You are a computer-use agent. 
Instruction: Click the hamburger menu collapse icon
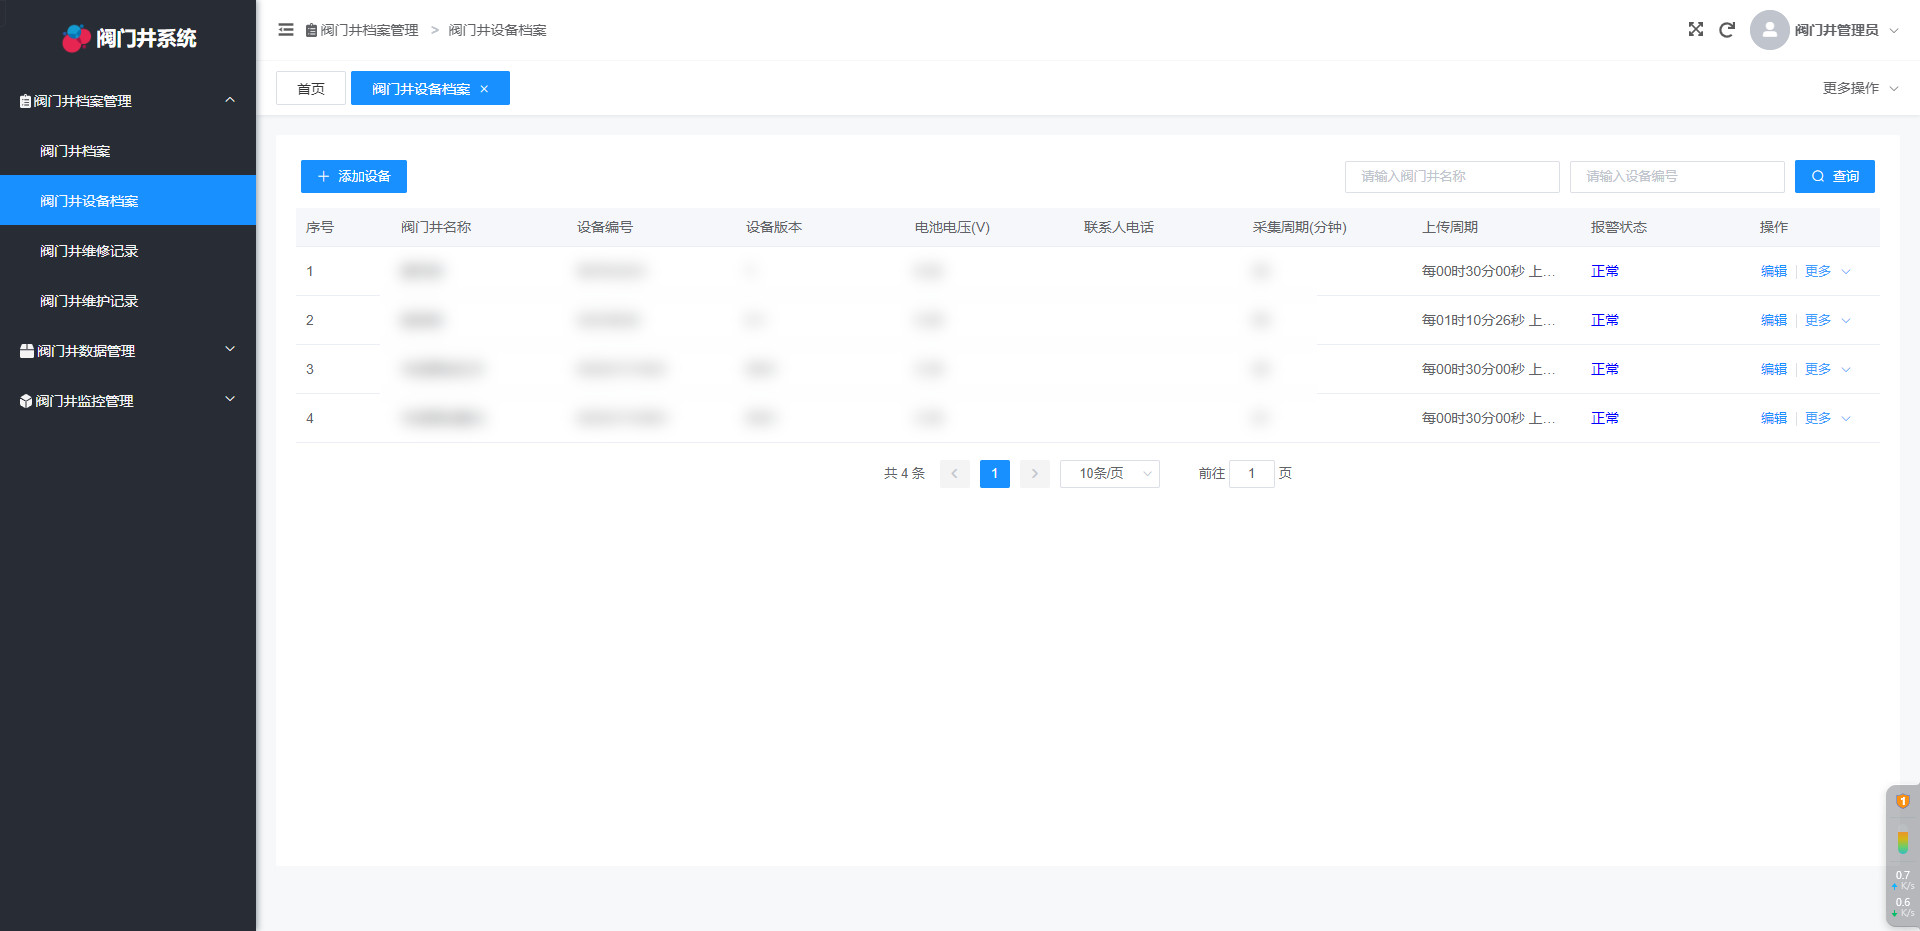pyautogui.click(x=286, y=30)
